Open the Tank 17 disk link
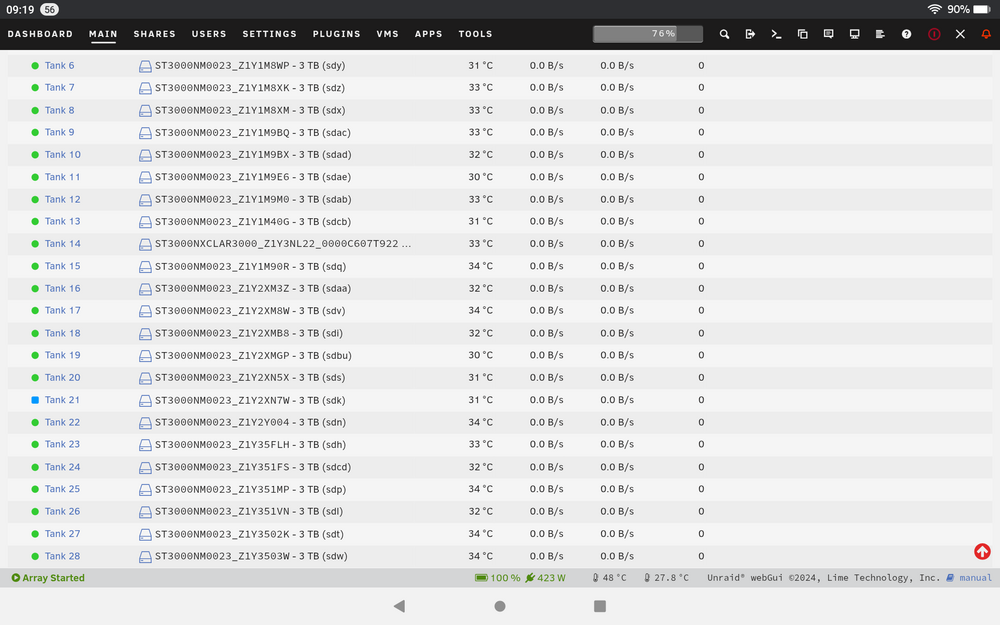The width and height of the screenshot is (1000, 625). pos(62,311)
